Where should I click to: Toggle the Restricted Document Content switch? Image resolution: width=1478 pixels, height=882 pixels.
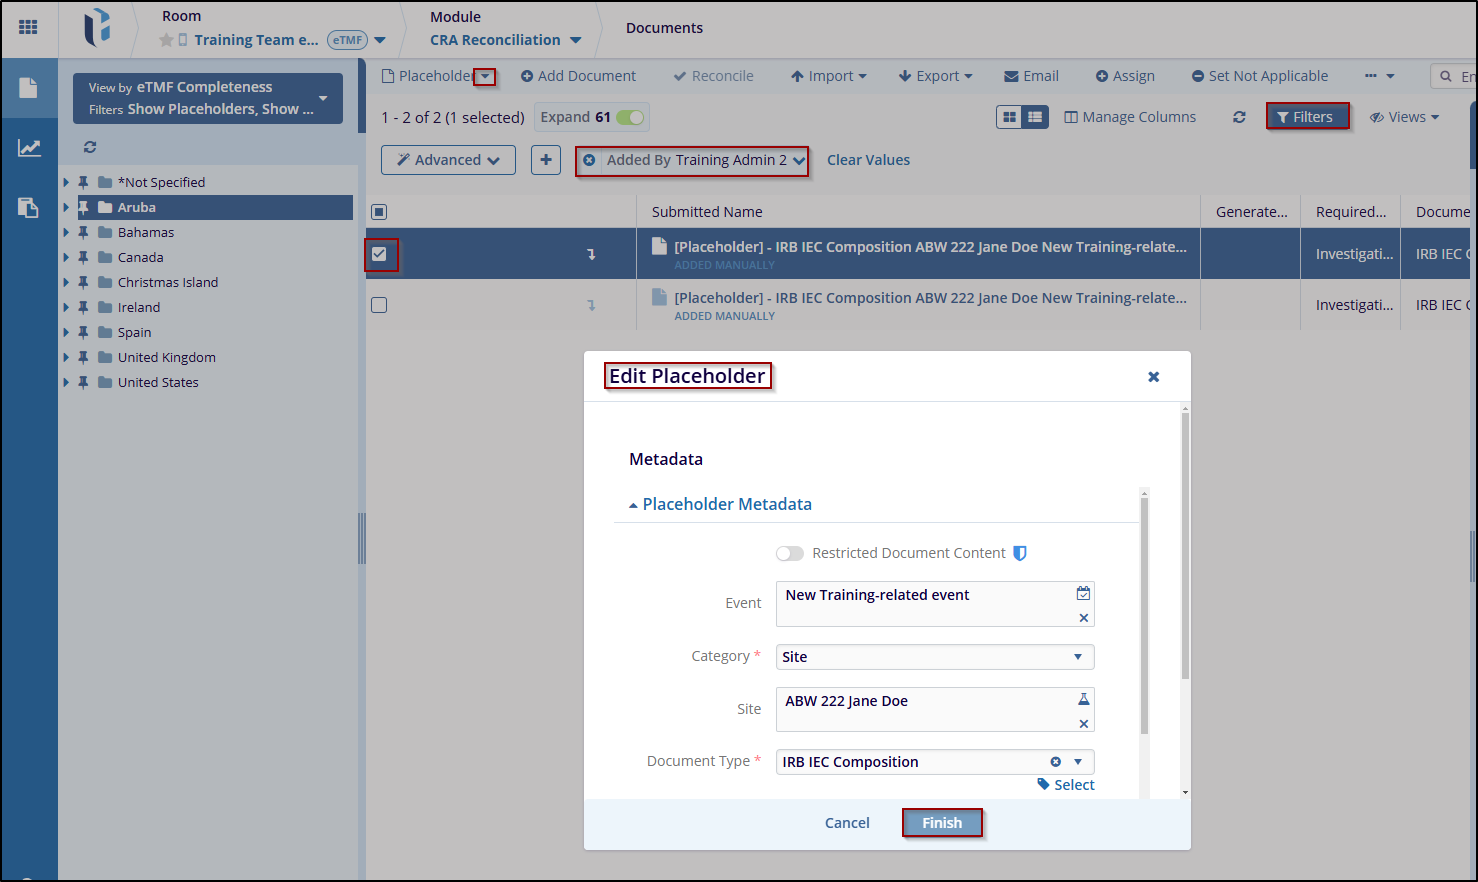[x=789, y=553]
